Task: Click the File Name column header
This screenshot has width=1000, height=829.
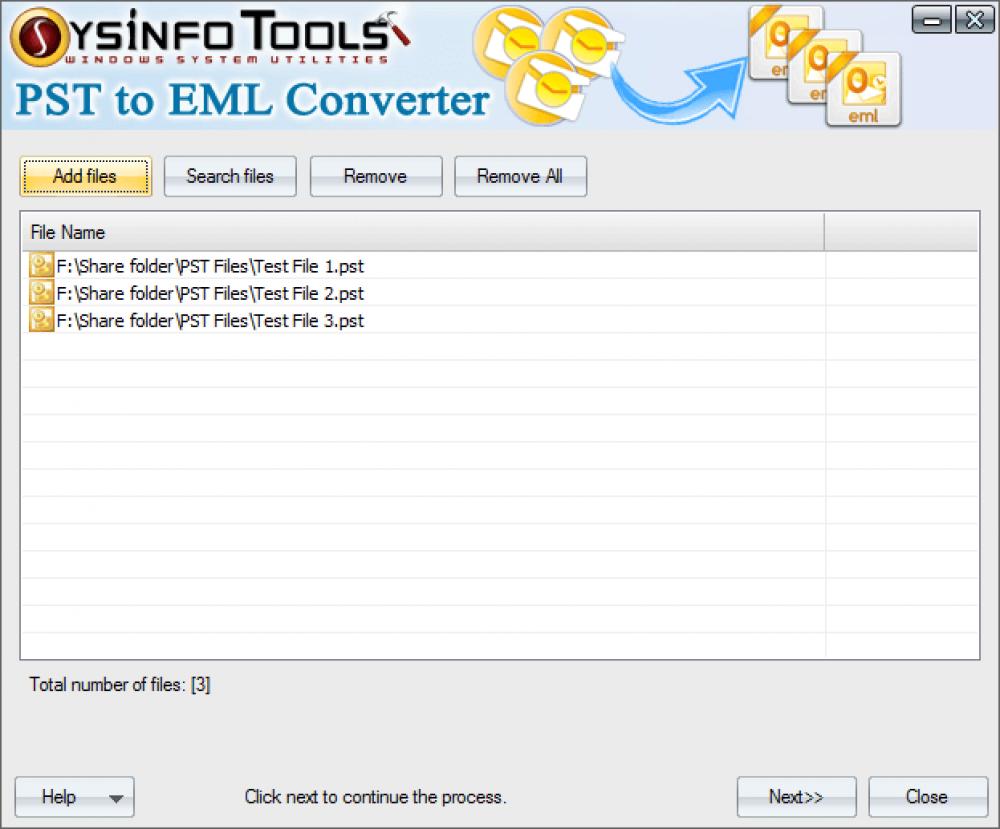Action: (67, 232)
